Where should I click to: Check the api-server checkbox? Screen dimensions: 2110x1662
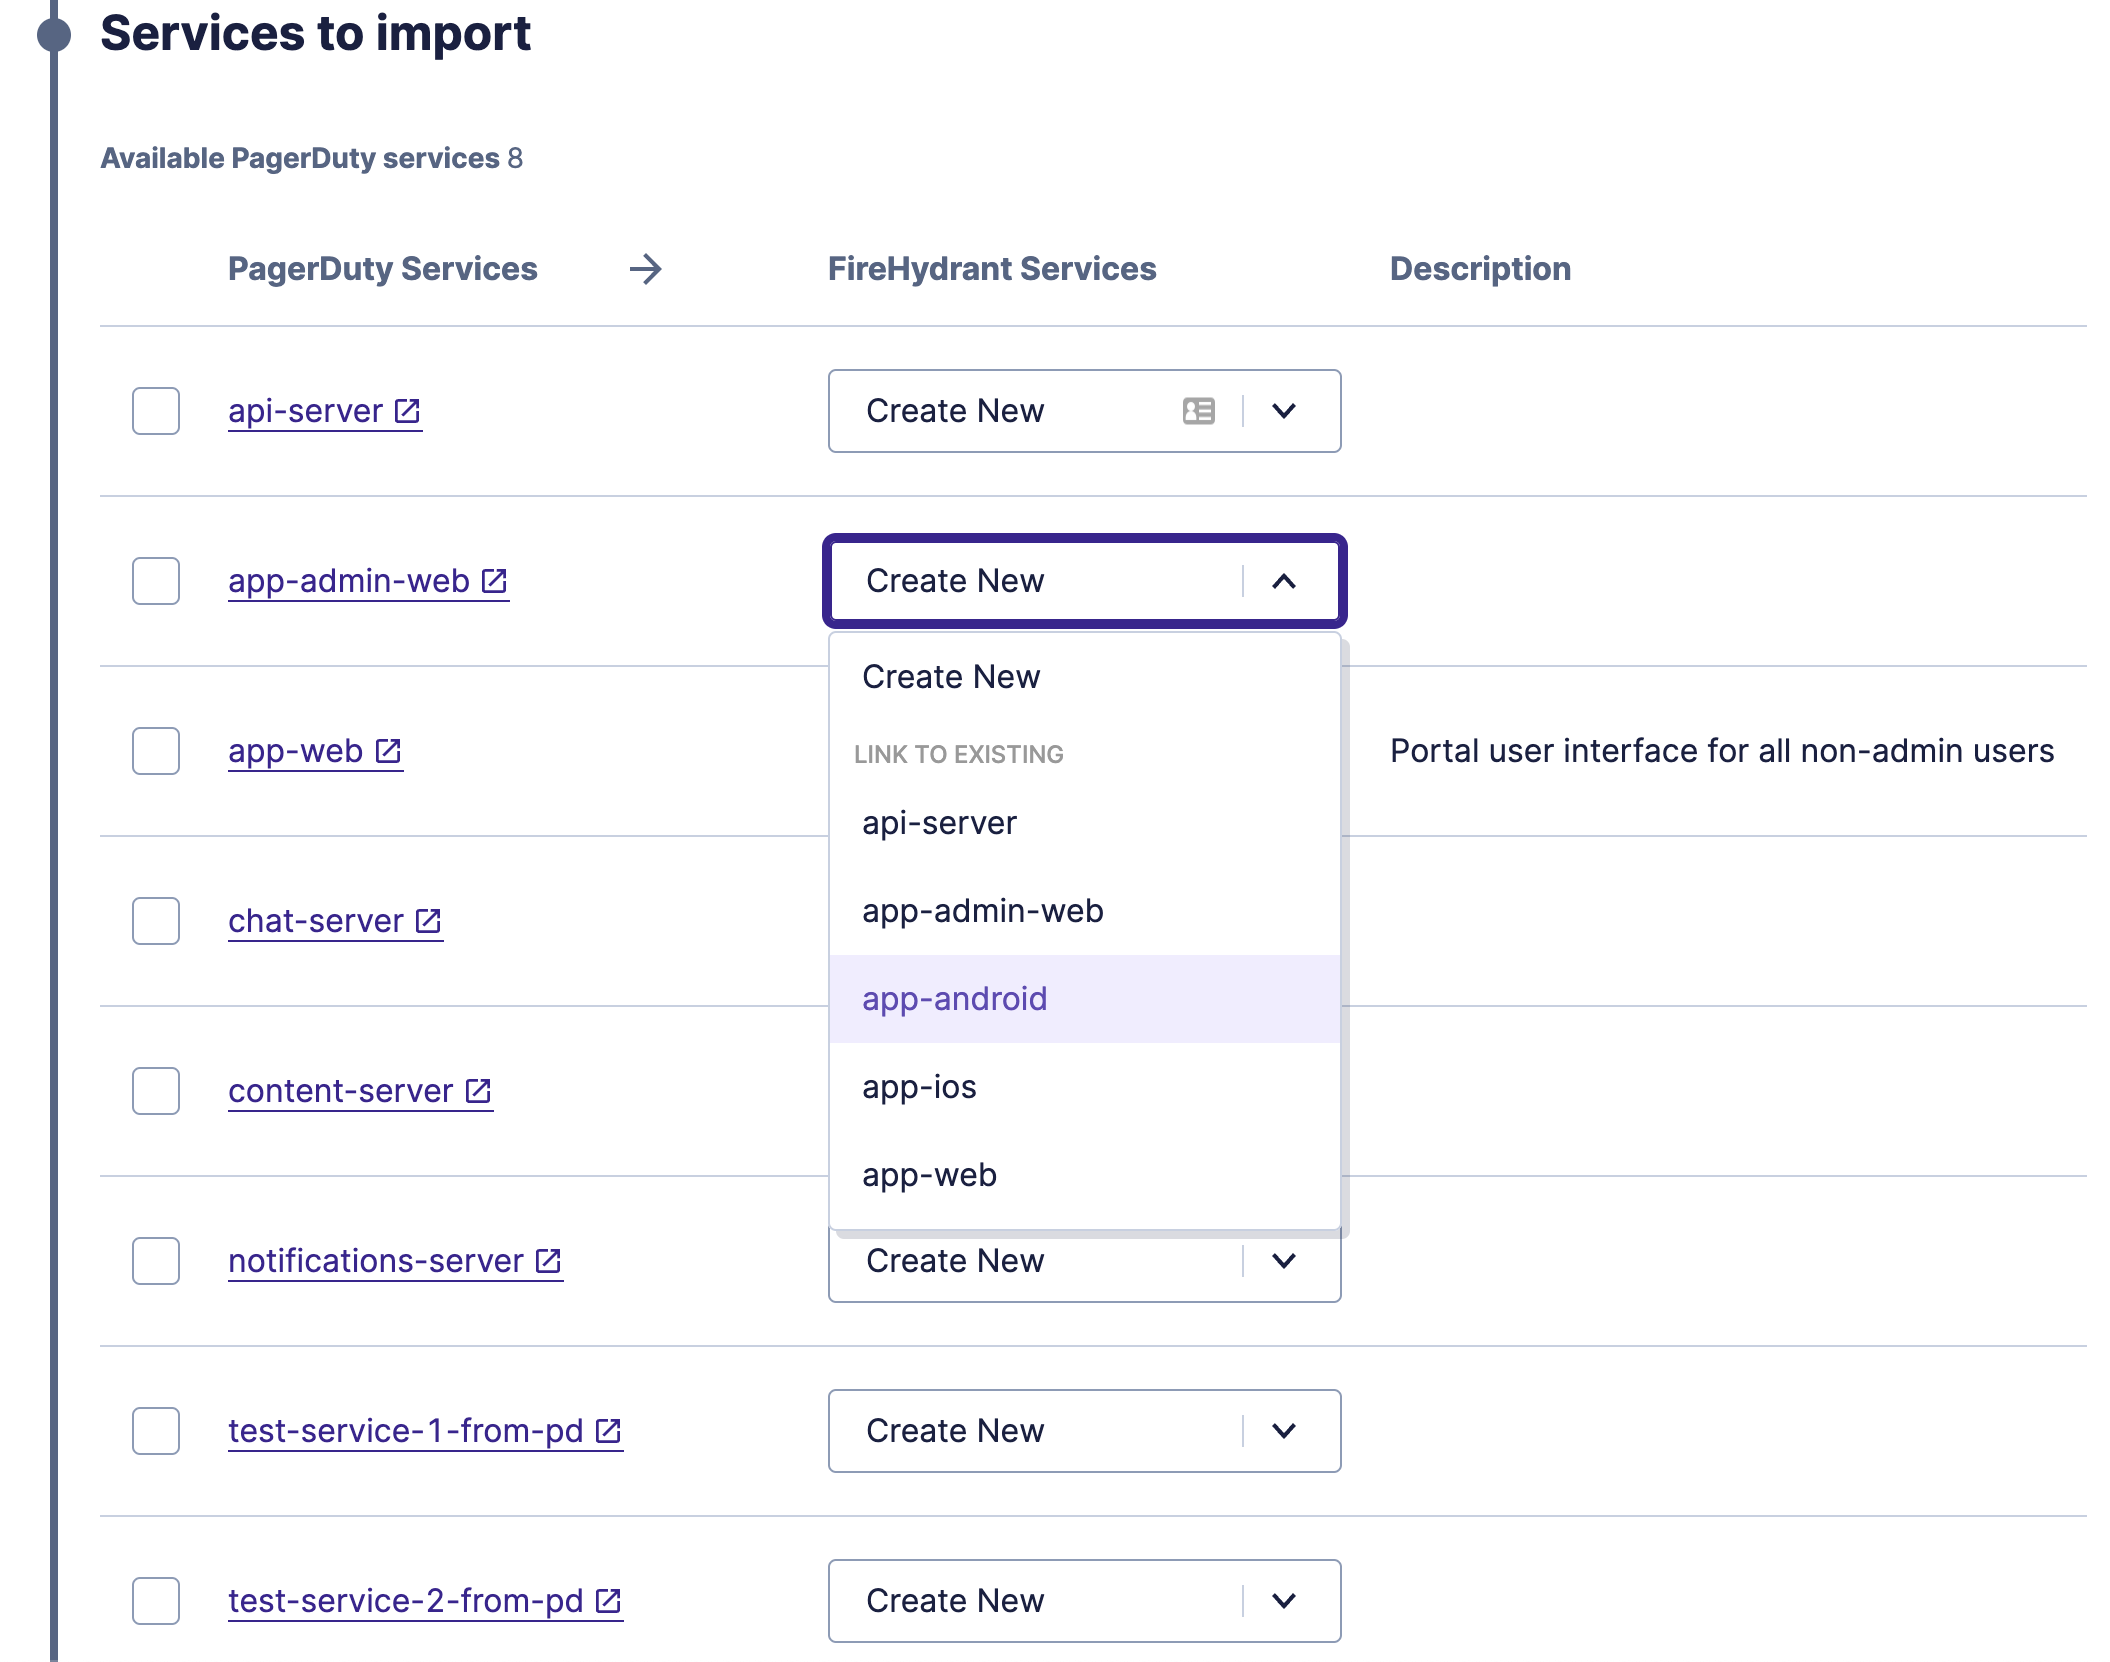click(156, 411)
